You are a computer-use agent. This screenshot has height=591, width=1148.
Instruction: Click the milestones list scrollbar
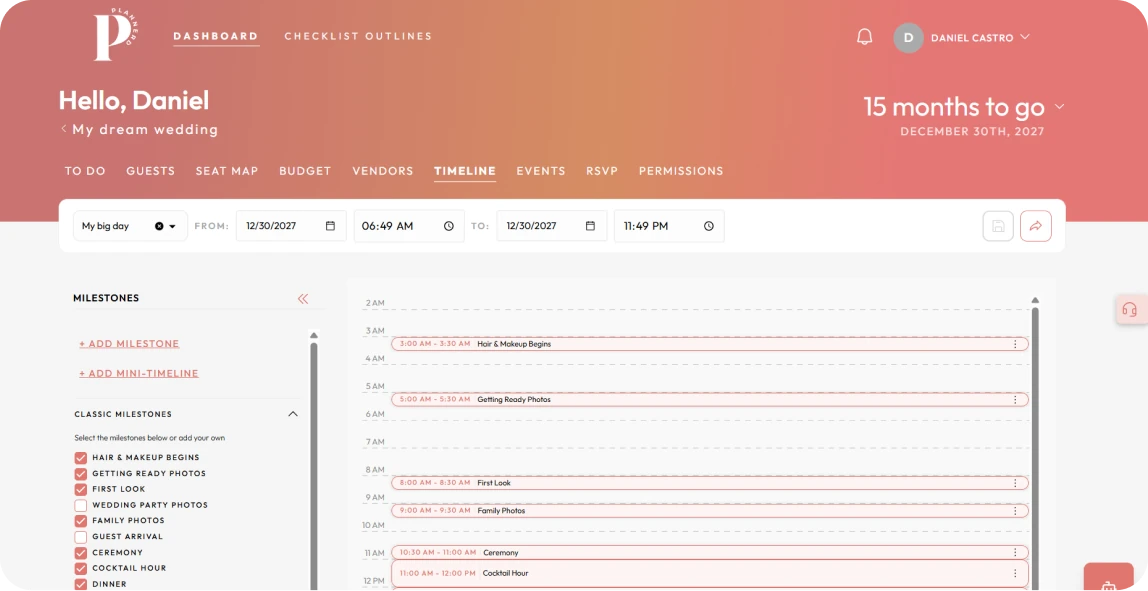pyautogui.click(x=314, y=465)
